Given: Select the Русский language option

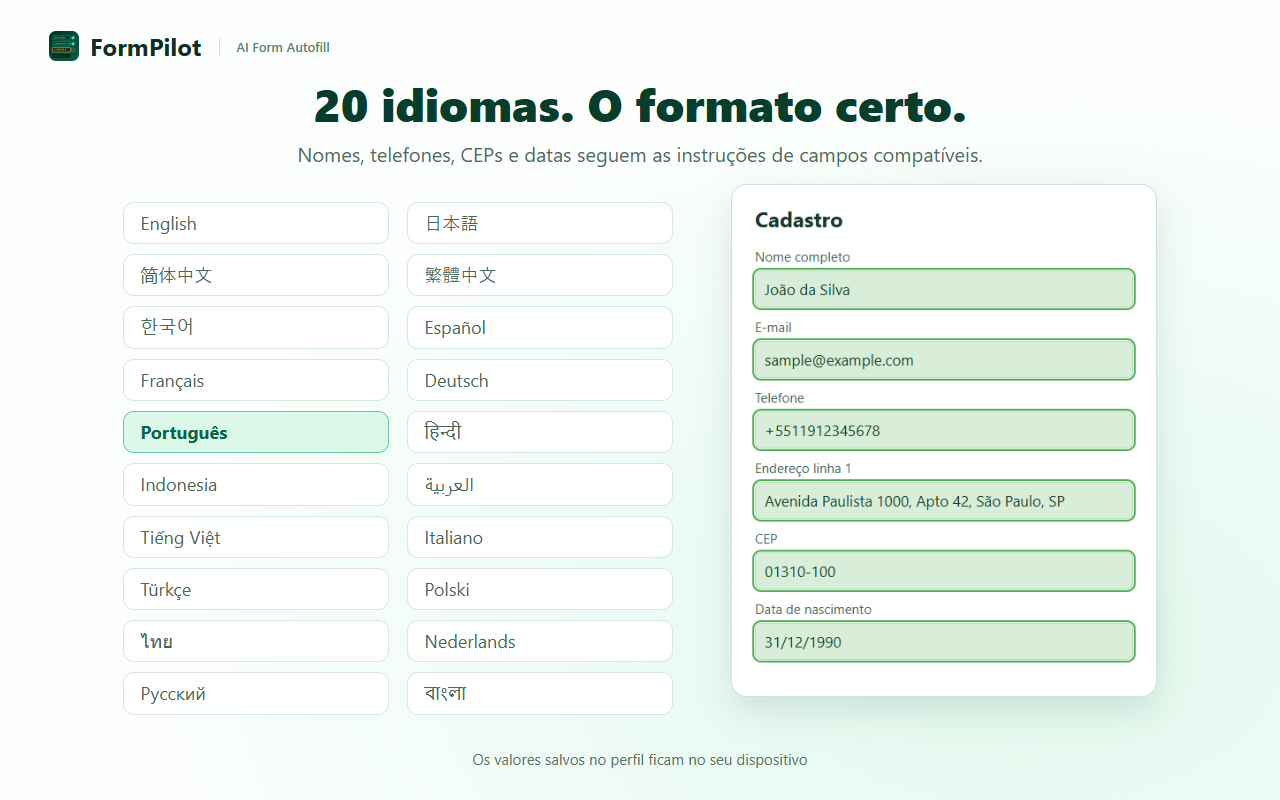Looking at the screenshot, I should (x=256, y=693).
